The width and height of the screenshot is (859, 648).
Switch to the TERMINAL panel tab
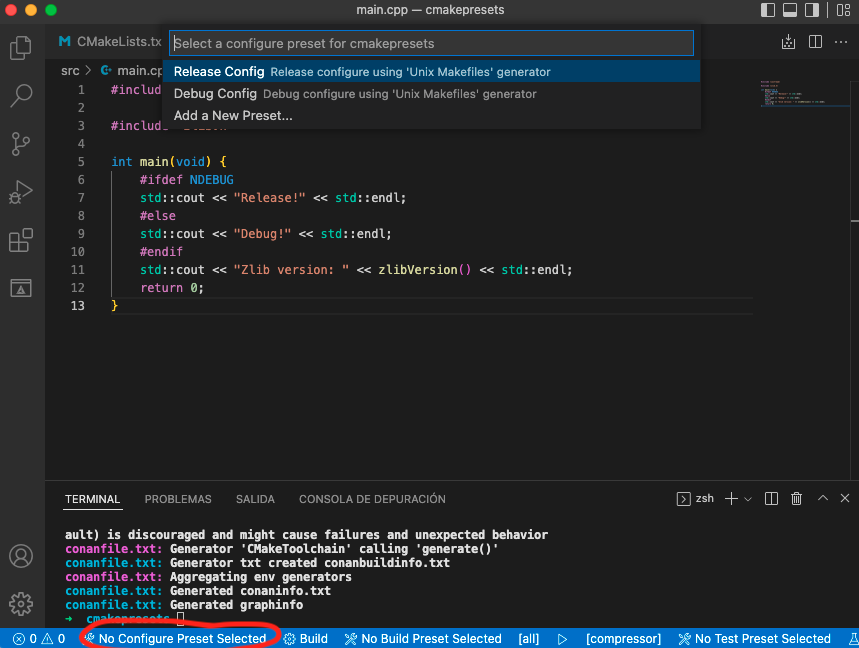[93, 499]
